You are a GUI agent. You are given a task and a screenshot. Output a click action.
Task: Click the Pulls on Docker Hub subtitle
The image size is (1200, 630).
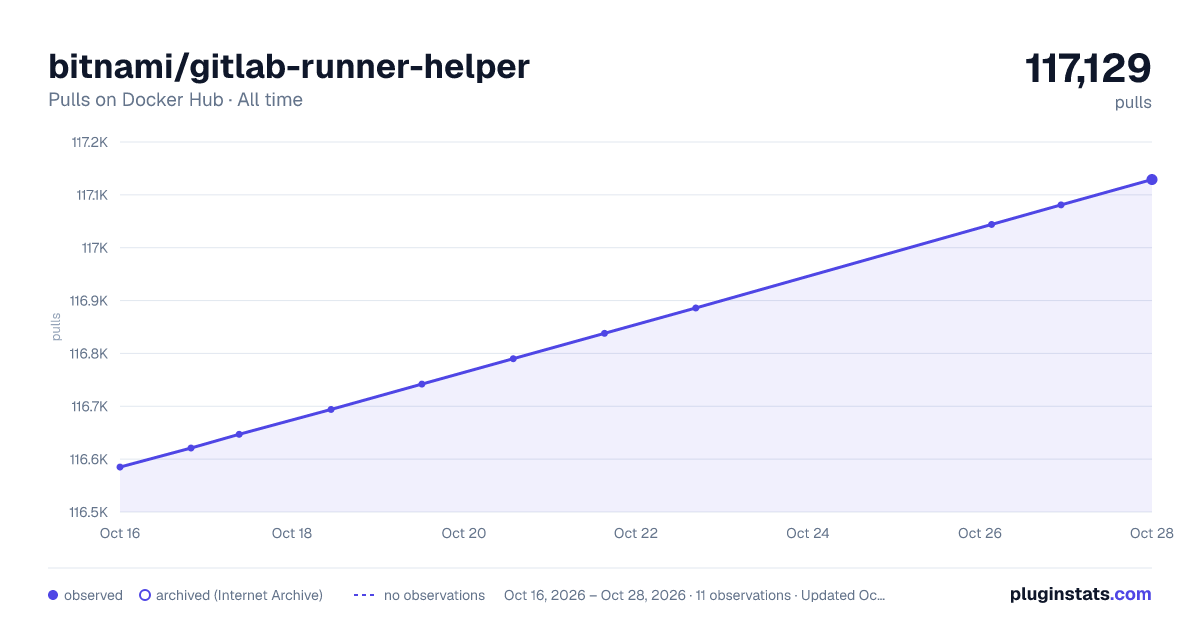(x=175, y=100)
